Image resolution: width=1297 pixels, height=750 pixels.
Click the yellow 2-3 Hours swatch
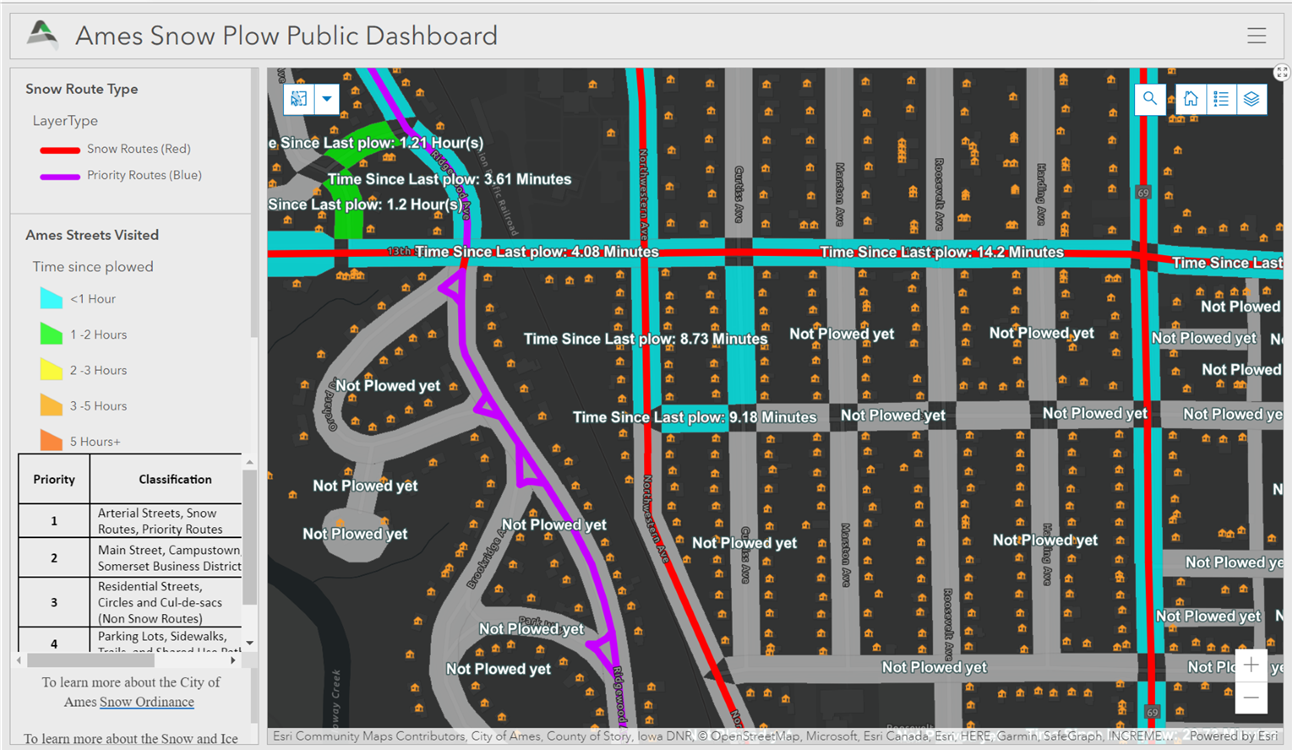tap(51, 370)
